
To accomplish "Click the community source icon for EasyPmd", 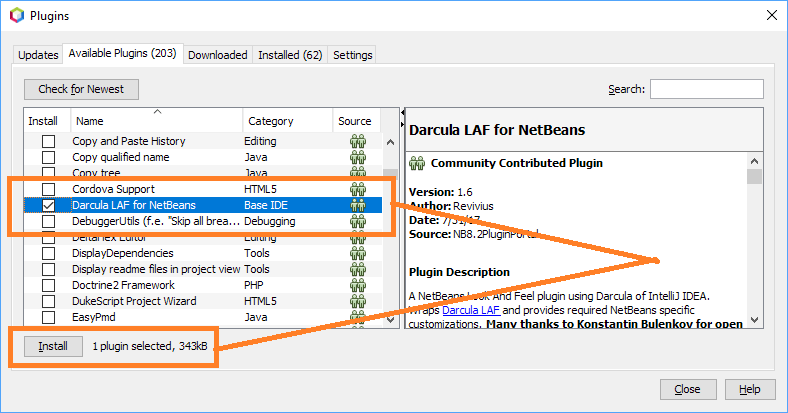I will [x=358, y=318].
